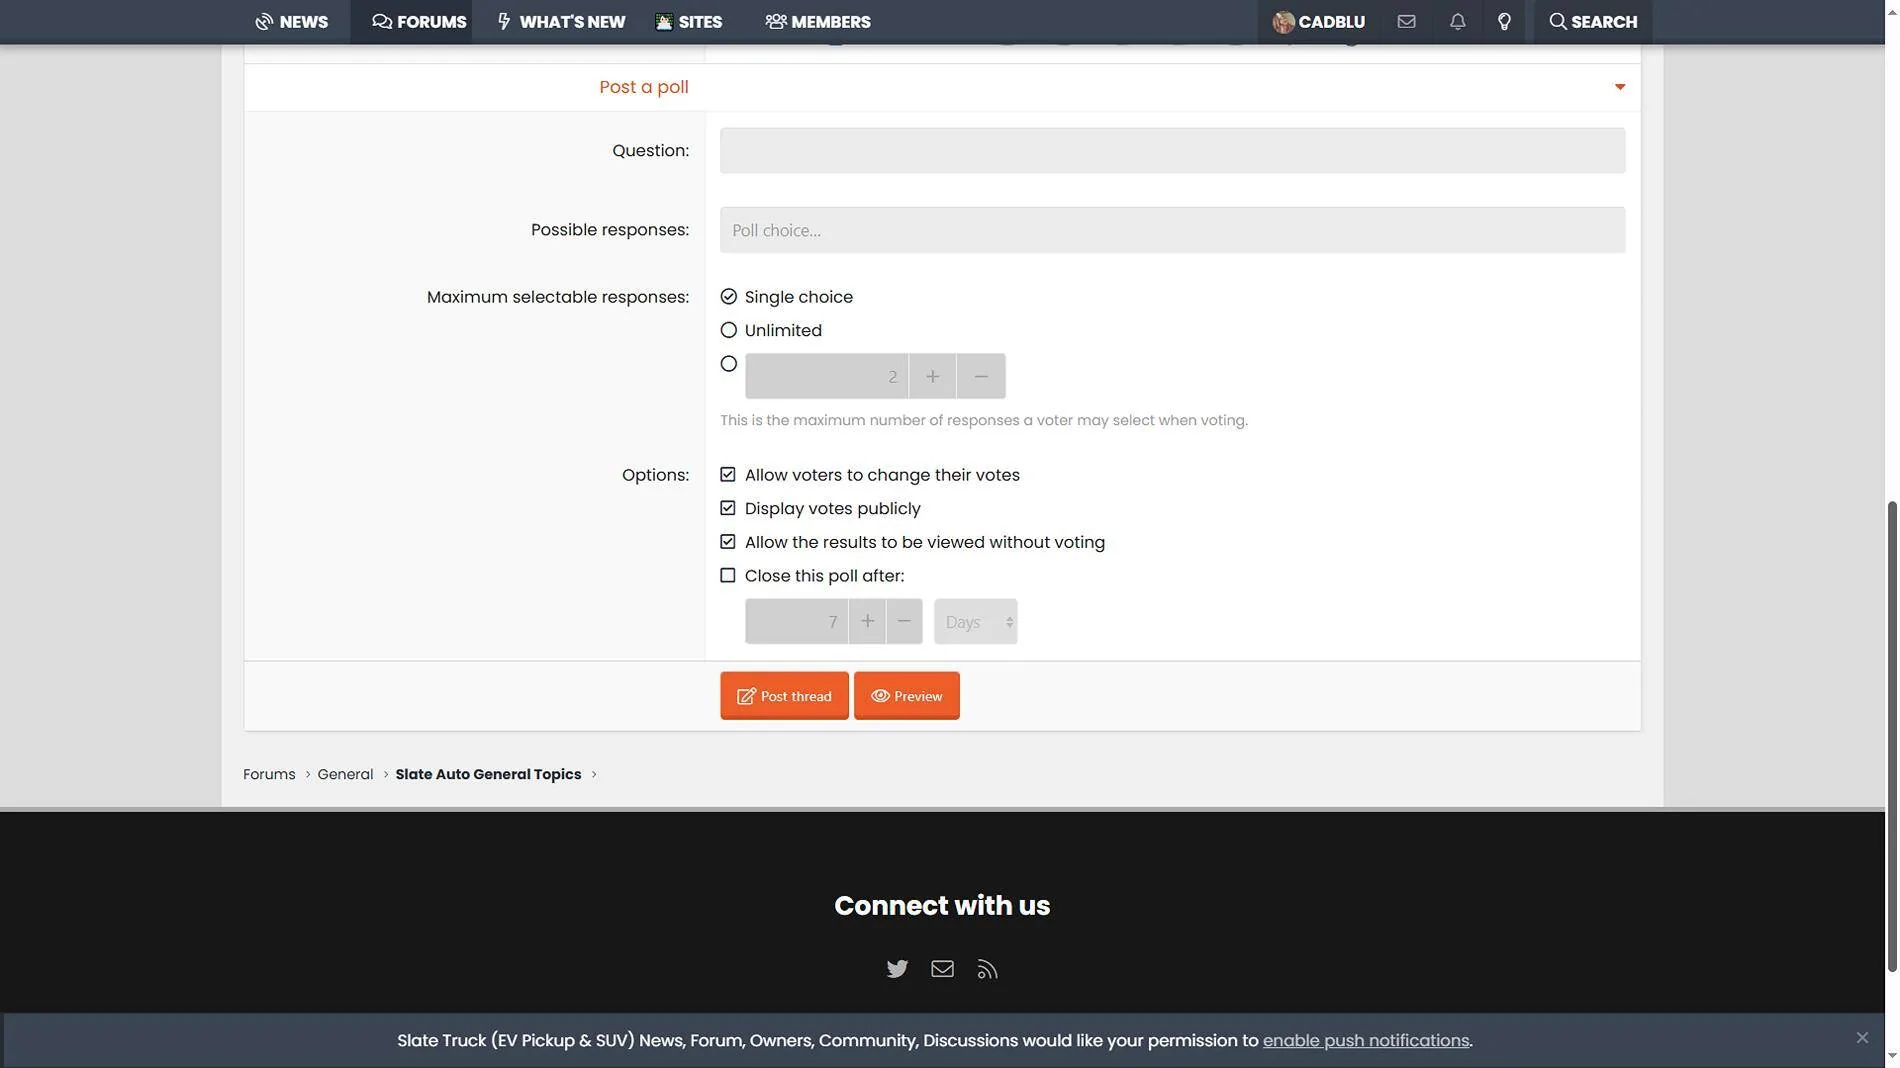Viewport: 1900px width, 1068px height.
Task: Click the lightbulb style toggle icon
Action: pyautogui.click(x=1504, y=21)
